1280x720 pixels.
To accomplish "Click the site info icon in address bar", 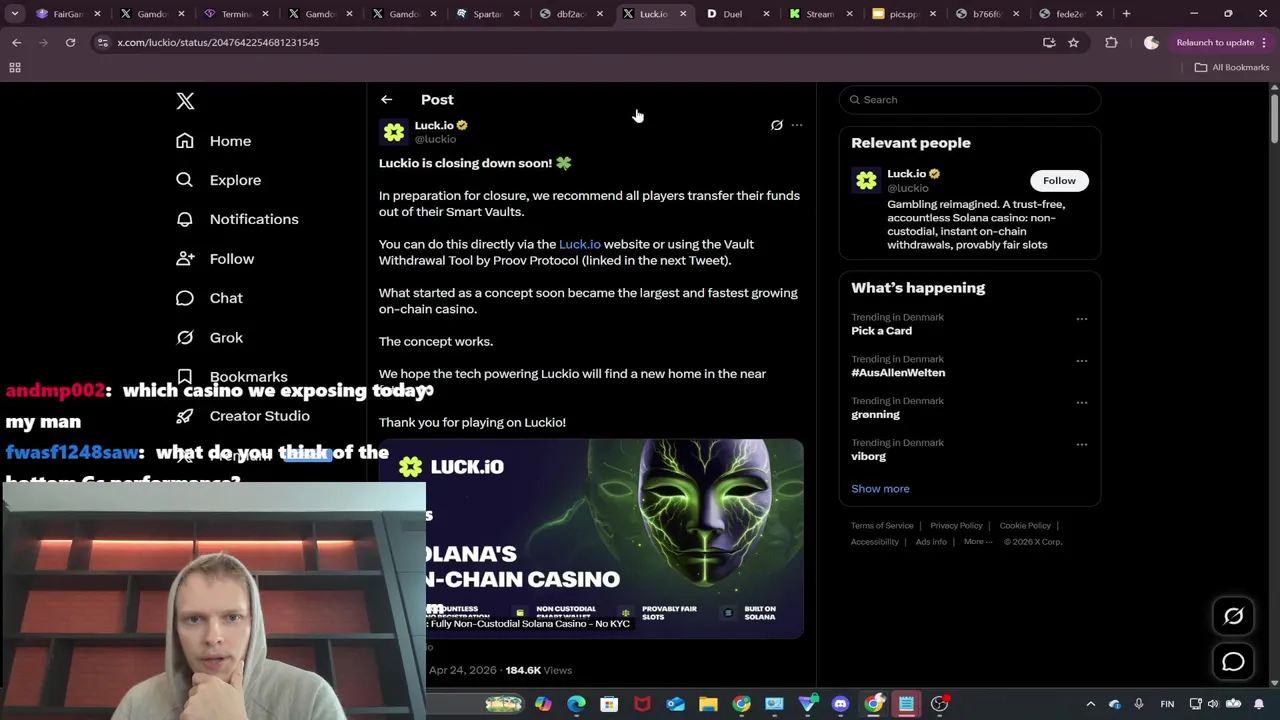I will pyautogui.click(x=103, y=43).
